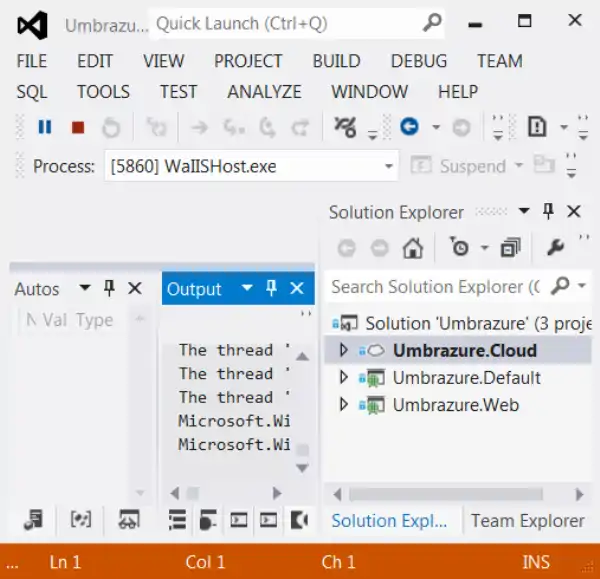Open the Pending Changes Filter dropdown arrow
The image size is (600, 579).
[485, 248]
